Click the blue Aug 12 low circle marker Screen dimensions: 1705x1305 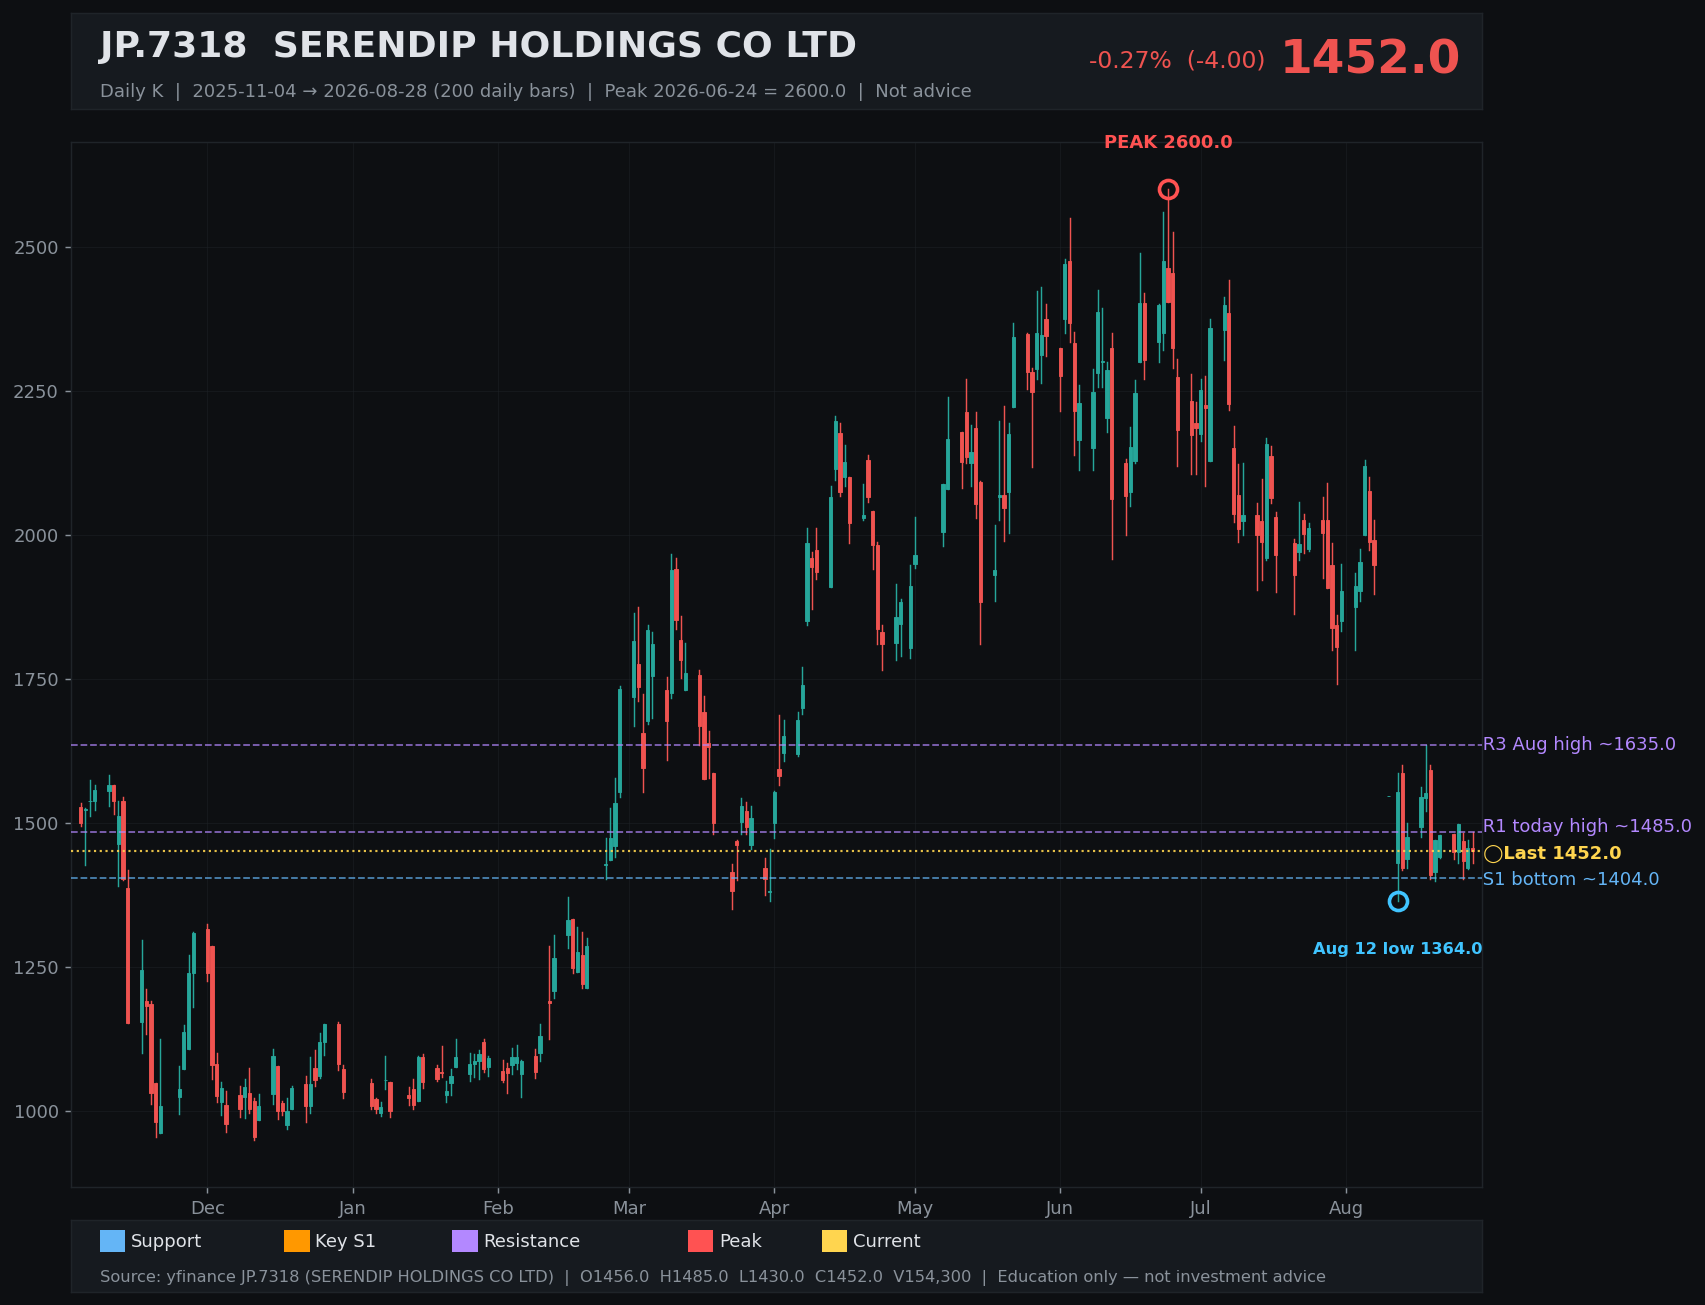click(x=1398, y=902)
